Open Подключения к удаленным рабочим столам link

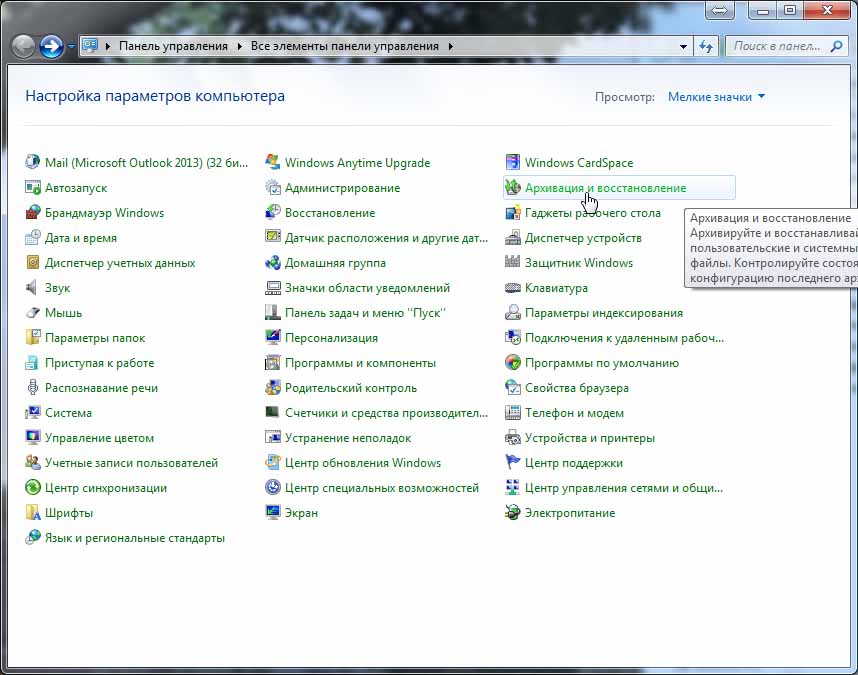pyautogui.click(x=624, y=338)
